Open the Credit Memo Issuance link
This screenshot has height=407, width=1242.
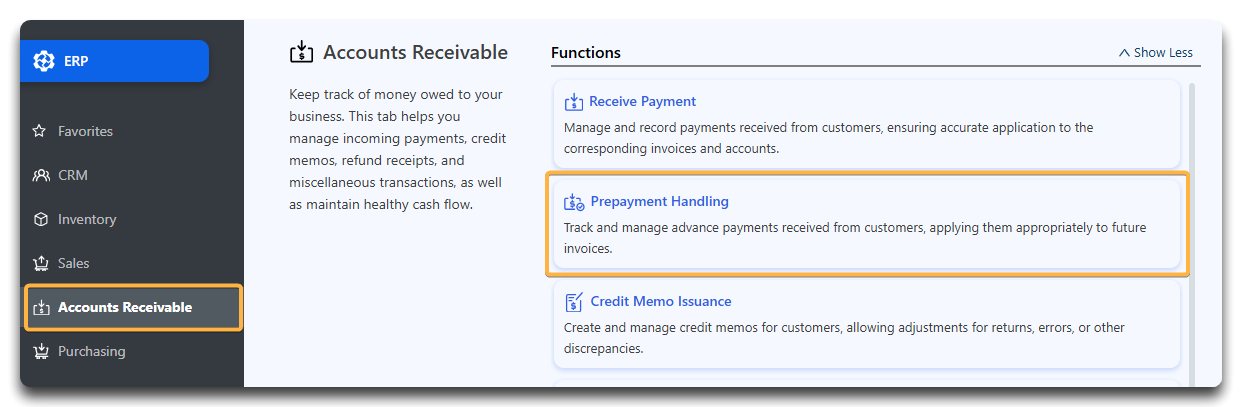(661, 301)
